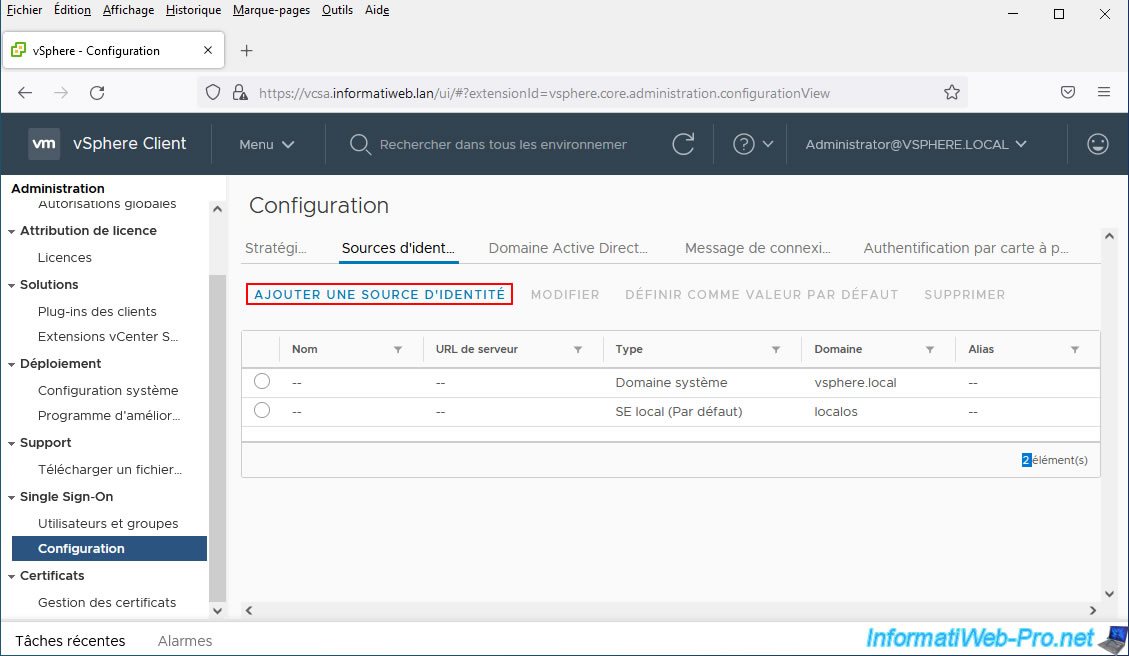This screenshot has width=1129, height=656.
Task: Open the Édition menu
Action: pos(72,10)
